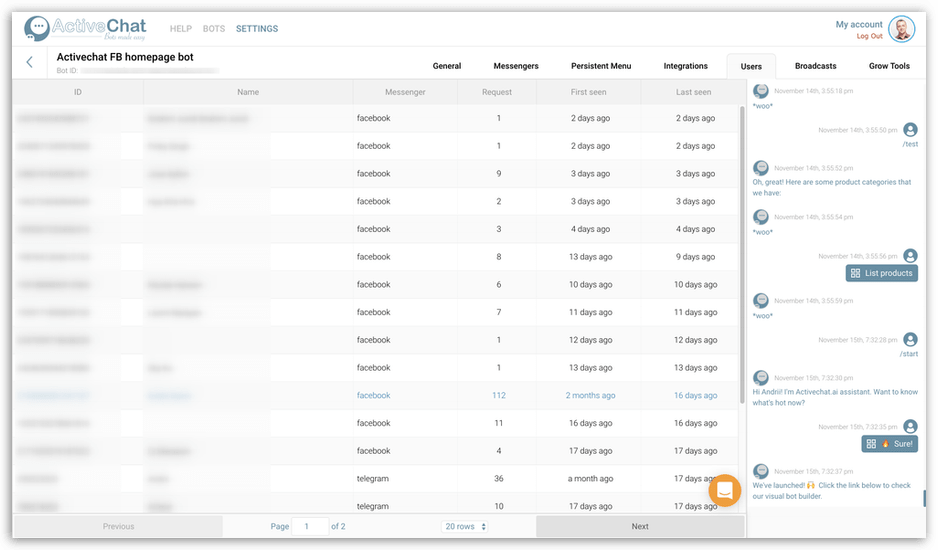Open SETTINGS in the top navigation
This screenshot has height=550, width=938.
(257, 29)
